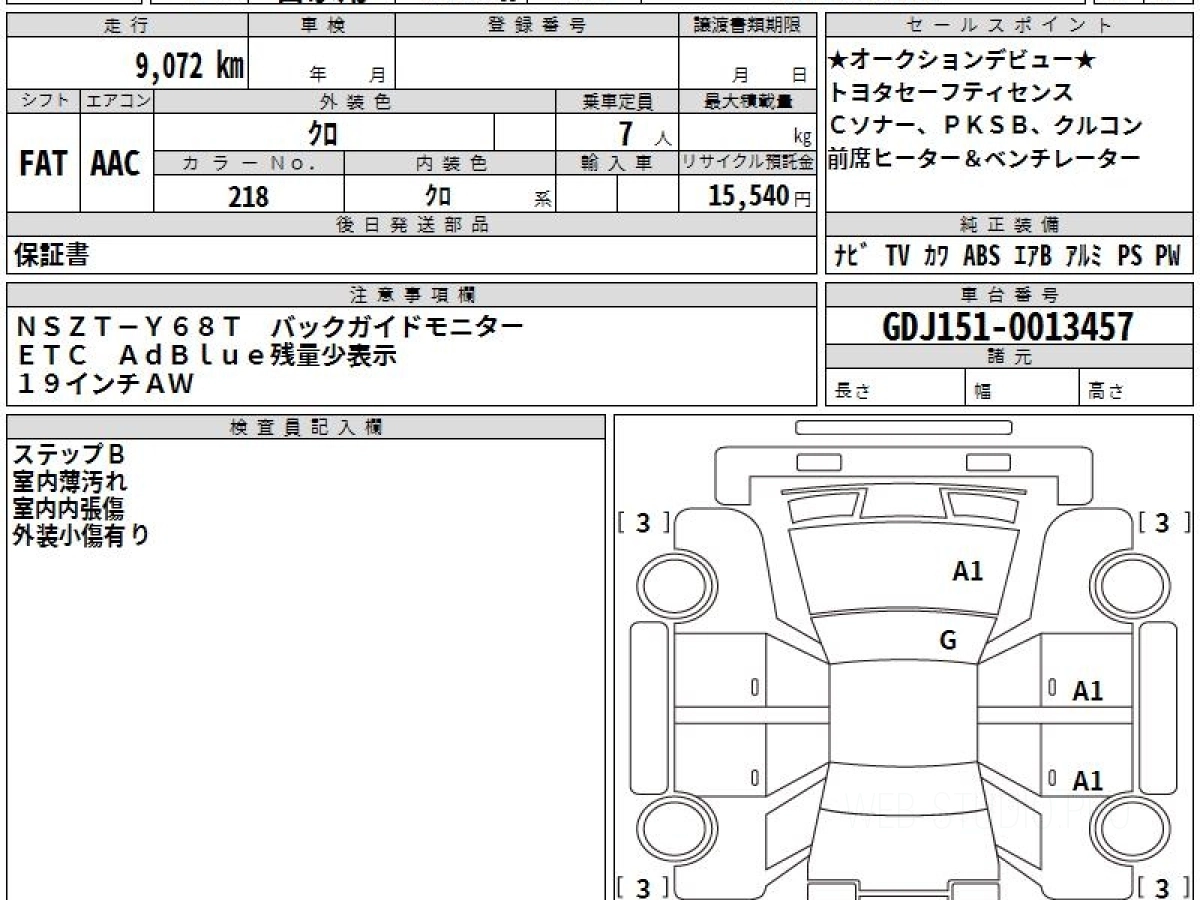Click the 注意事項欄 header
1200x900 pixels.
click(412, 295)
